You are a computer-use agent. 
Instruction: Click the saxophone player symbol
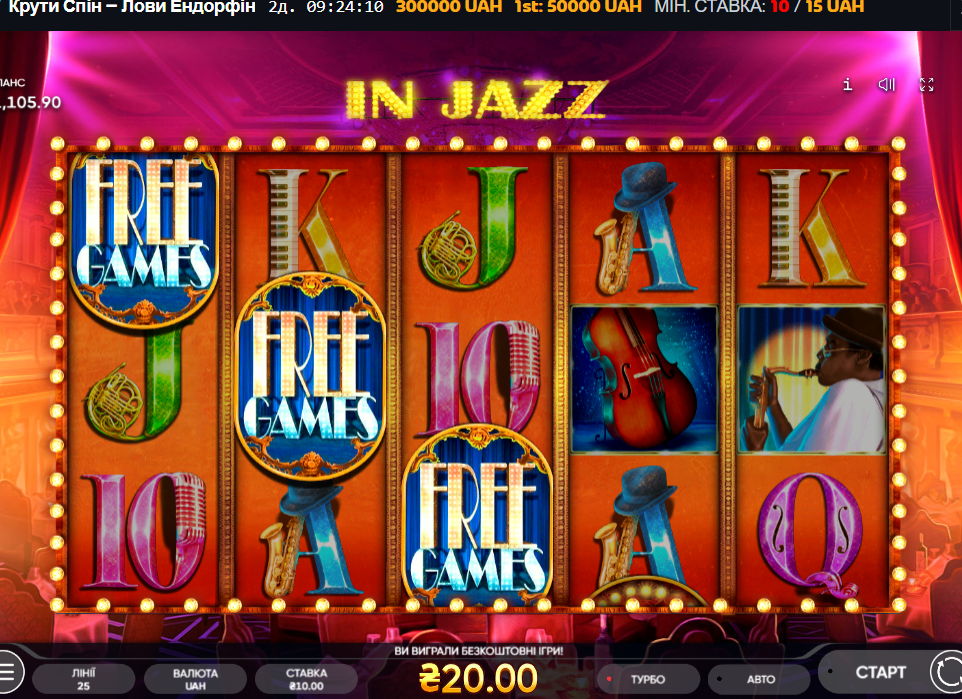point(811,379)
